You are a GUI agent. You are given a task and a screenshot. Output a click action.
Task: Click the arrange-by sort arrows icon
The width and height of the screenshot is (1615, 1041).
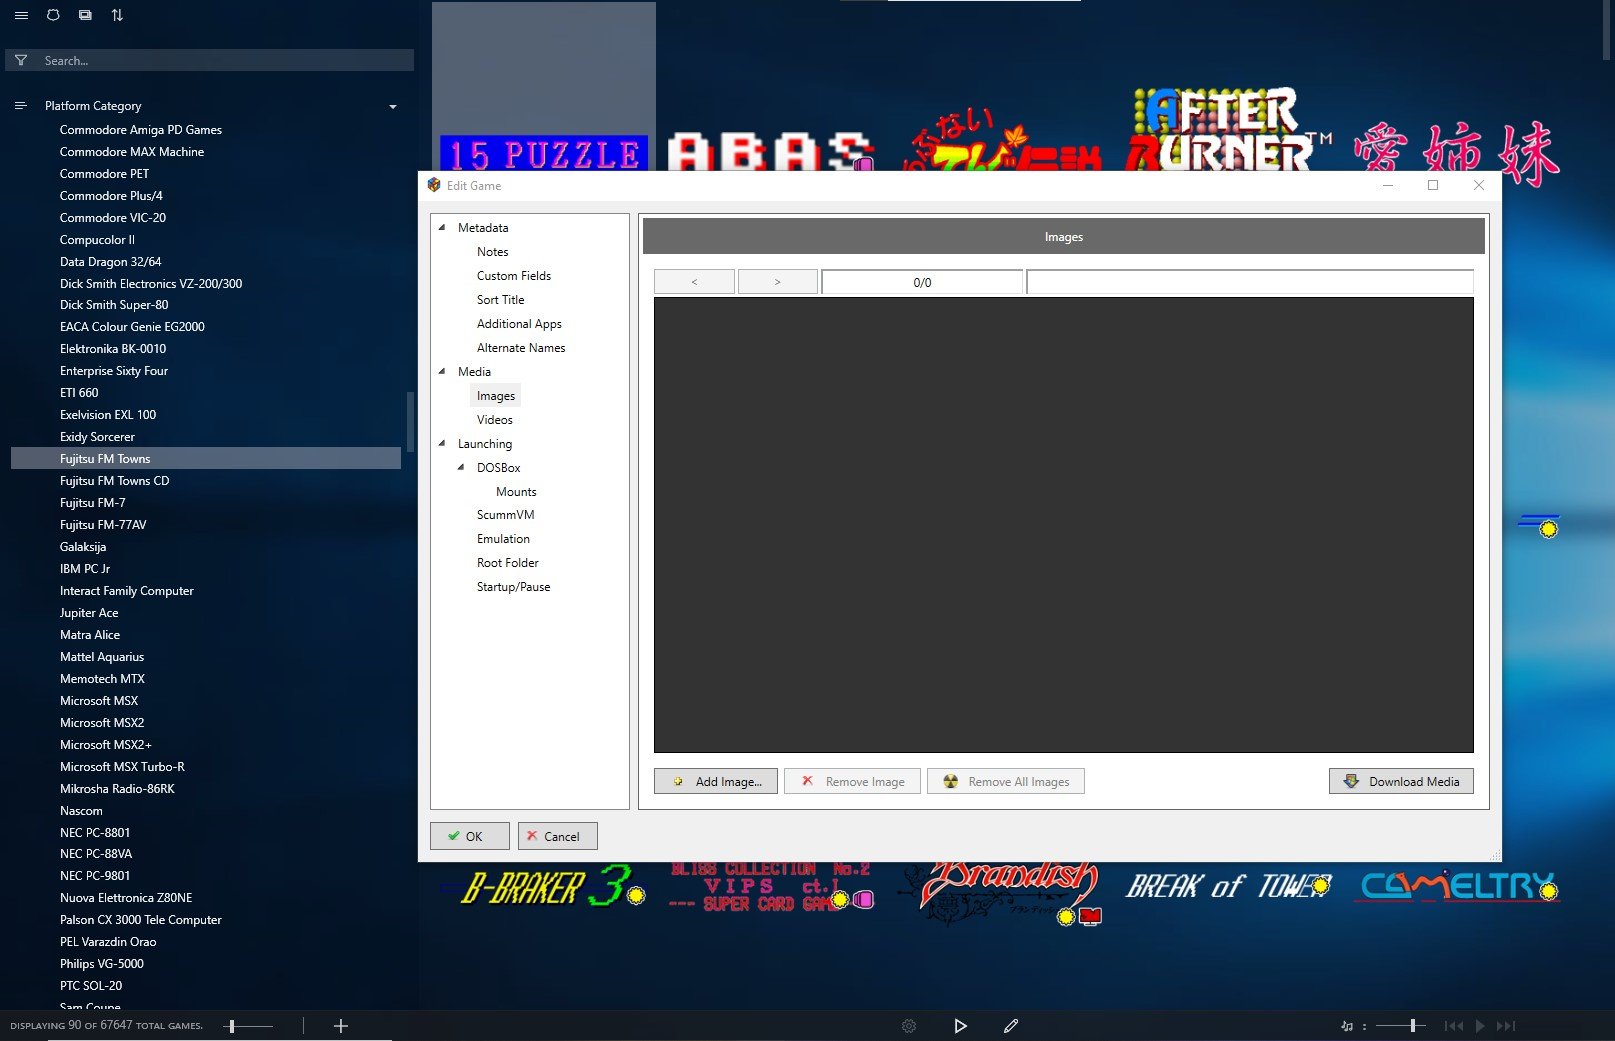[x=117, y=15]
